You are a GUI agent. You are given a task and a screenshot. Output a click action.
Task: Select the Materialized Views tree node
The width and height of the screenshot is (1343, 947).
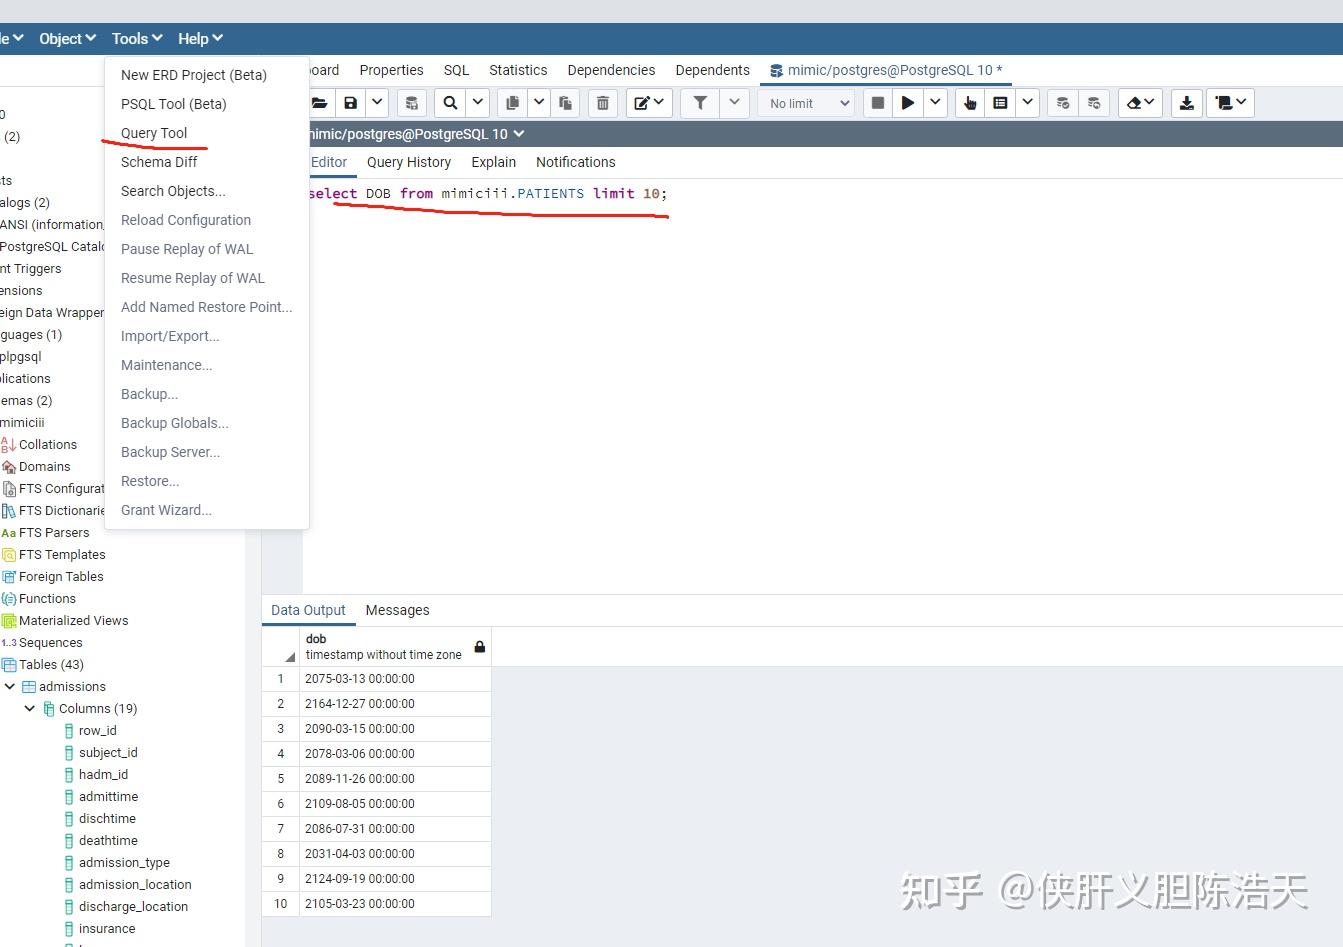click(73, 620)
